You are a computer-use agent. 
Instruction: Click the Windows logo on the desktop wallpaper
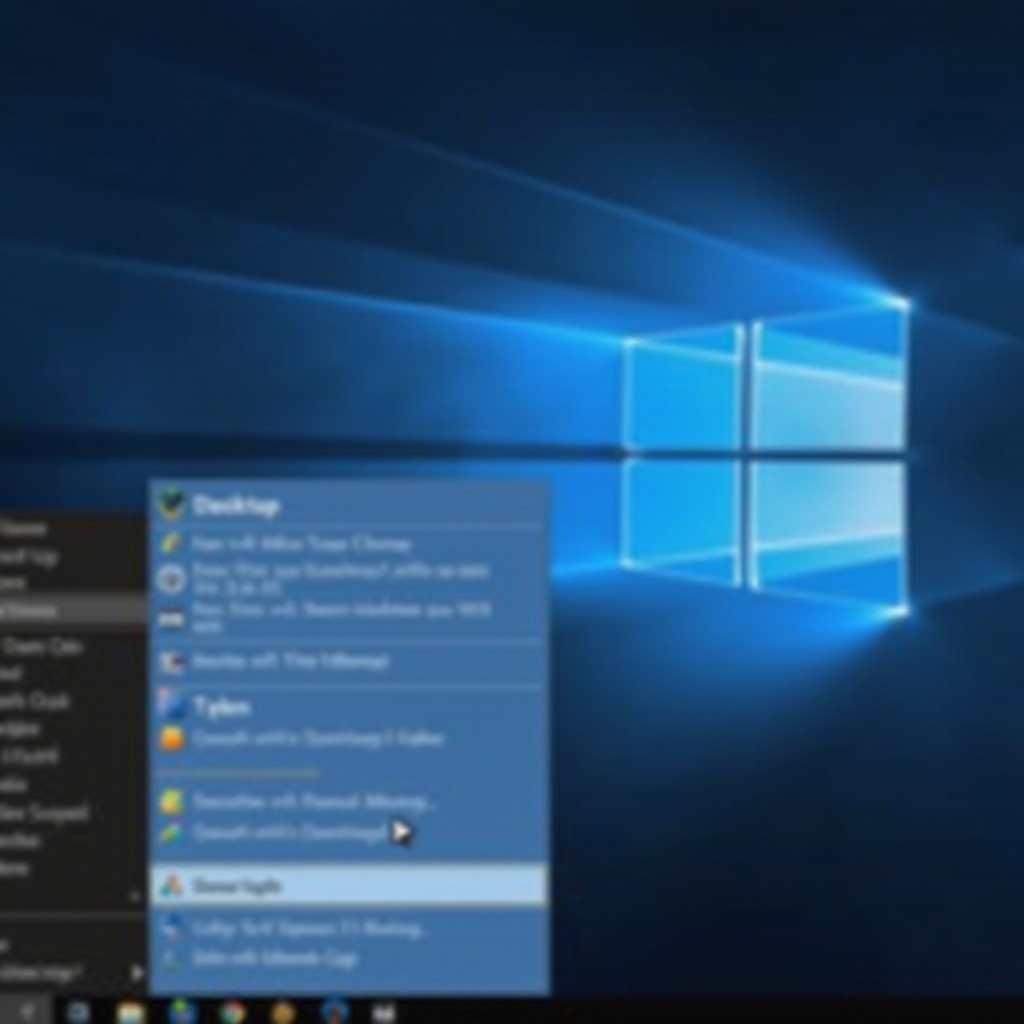point(765,455)
